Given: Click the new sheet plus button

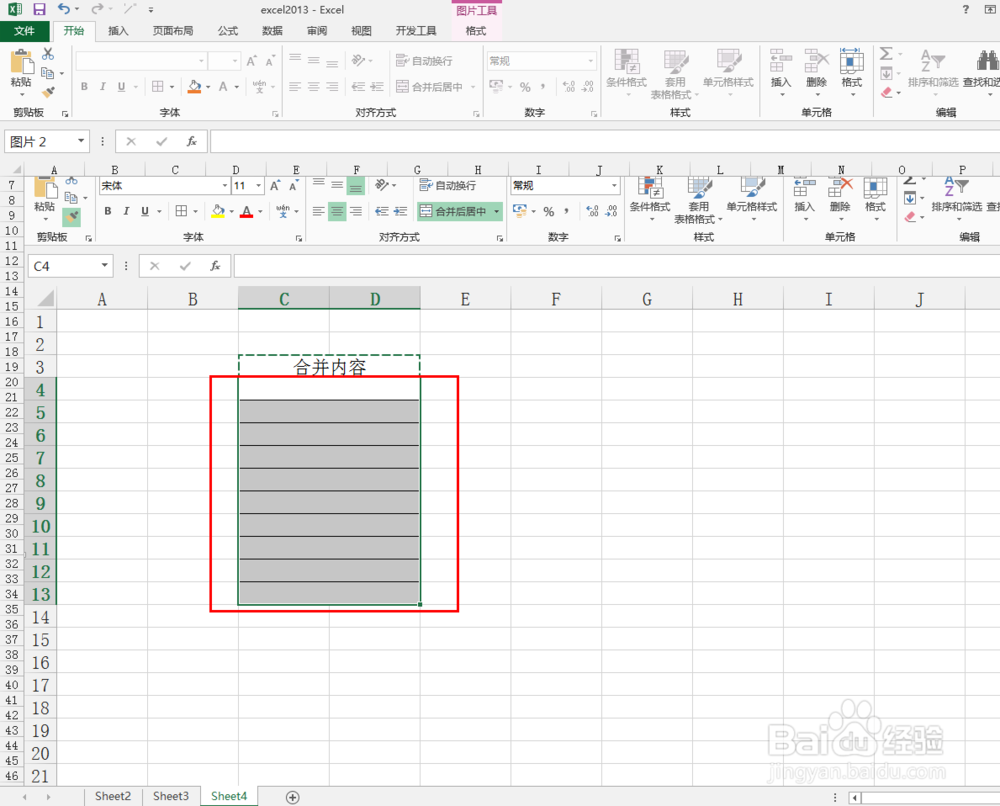Looking at the screenshot, I should (x=291, y=796).
